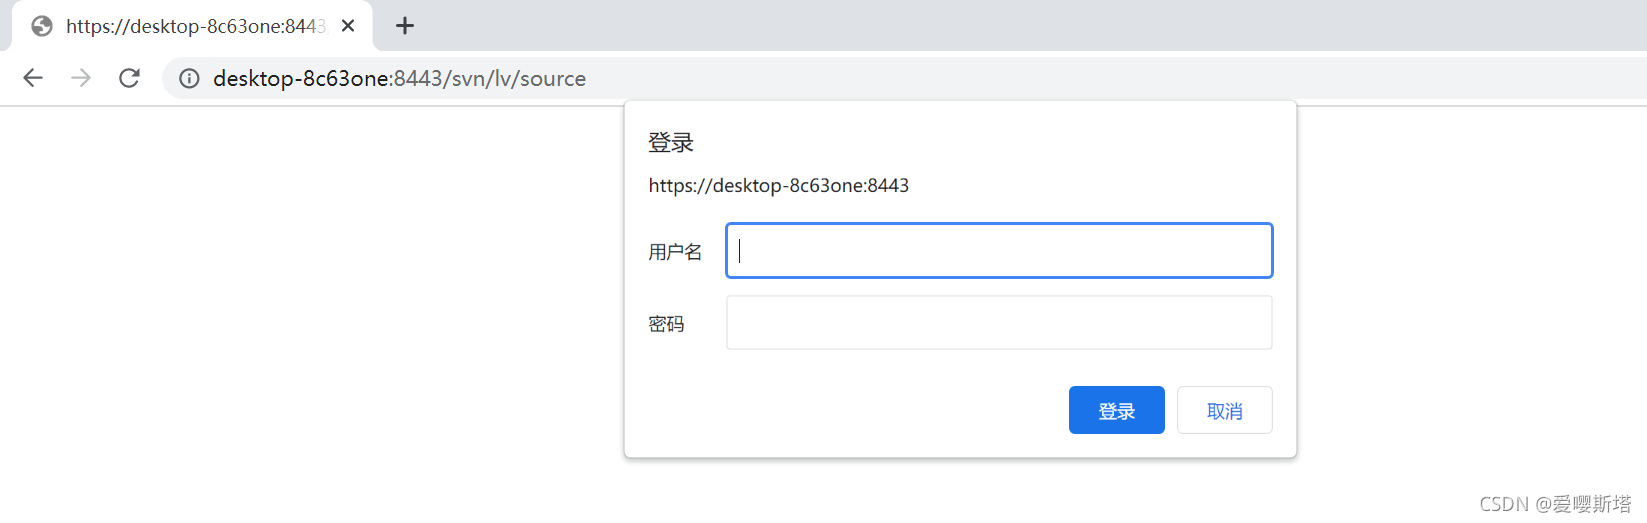Click the globe favicon on the tab

point(42,26)
